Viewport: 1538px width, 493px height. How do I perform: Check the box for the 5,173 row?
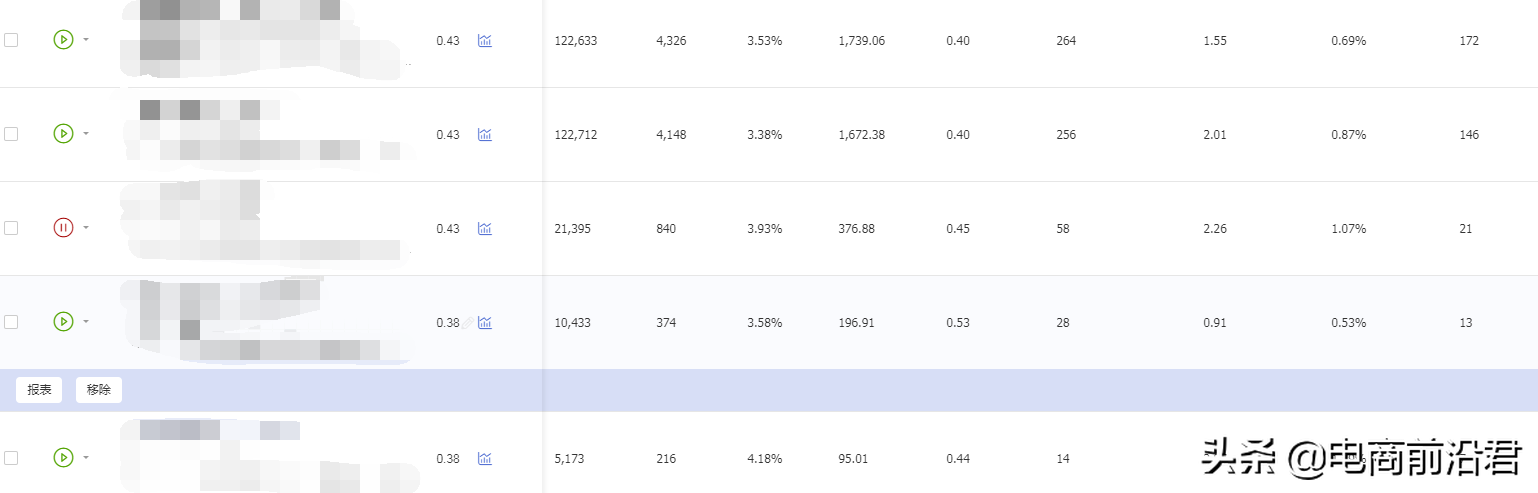click(x=11, y=457)
